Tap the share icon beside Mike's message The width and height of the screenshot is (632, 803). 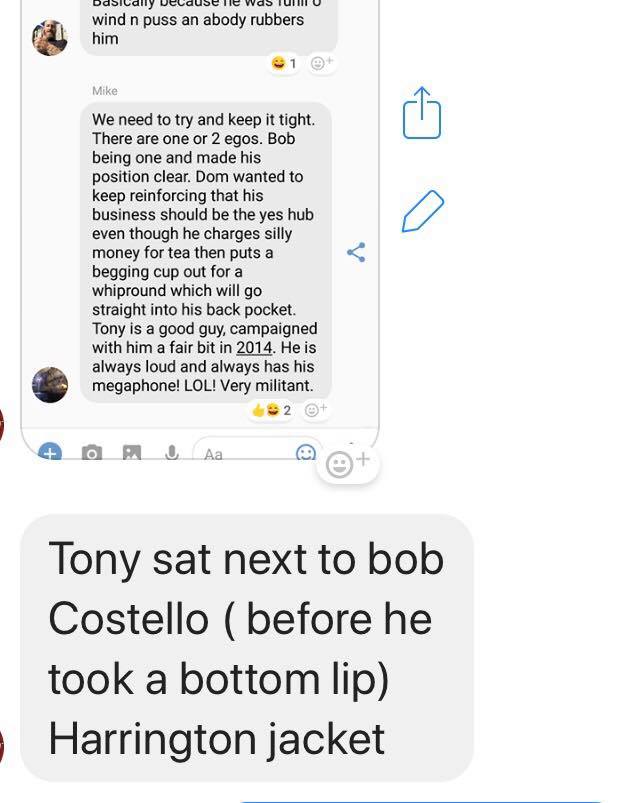coord(356,252)
